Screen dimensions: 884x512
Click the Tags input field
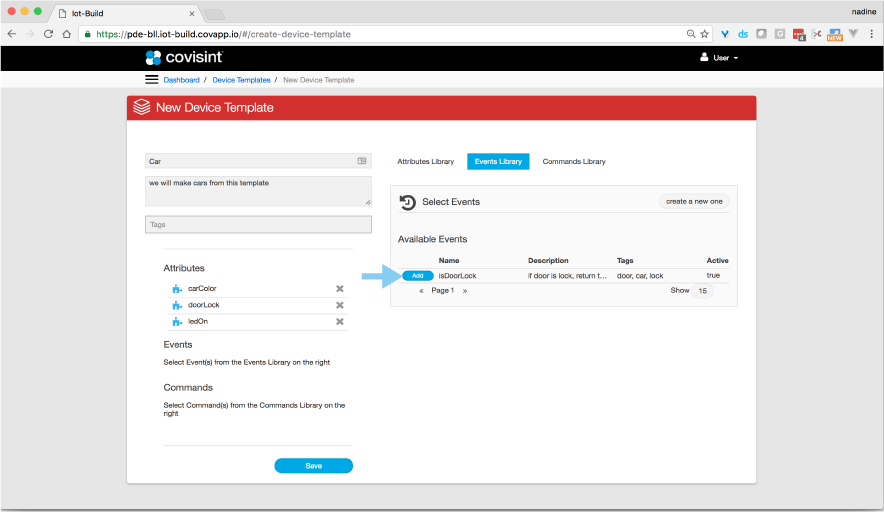(258, 225)
